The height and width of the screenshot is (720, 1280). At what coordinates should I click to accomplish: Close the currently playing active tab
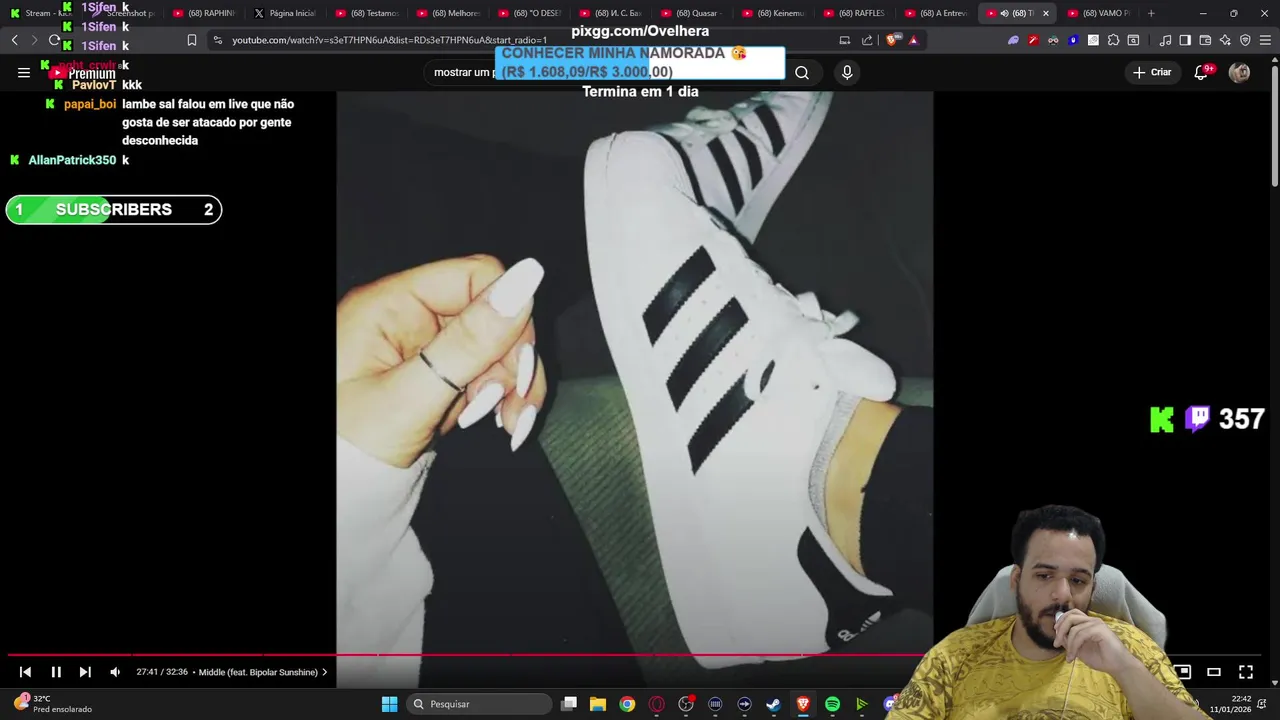1046,13
